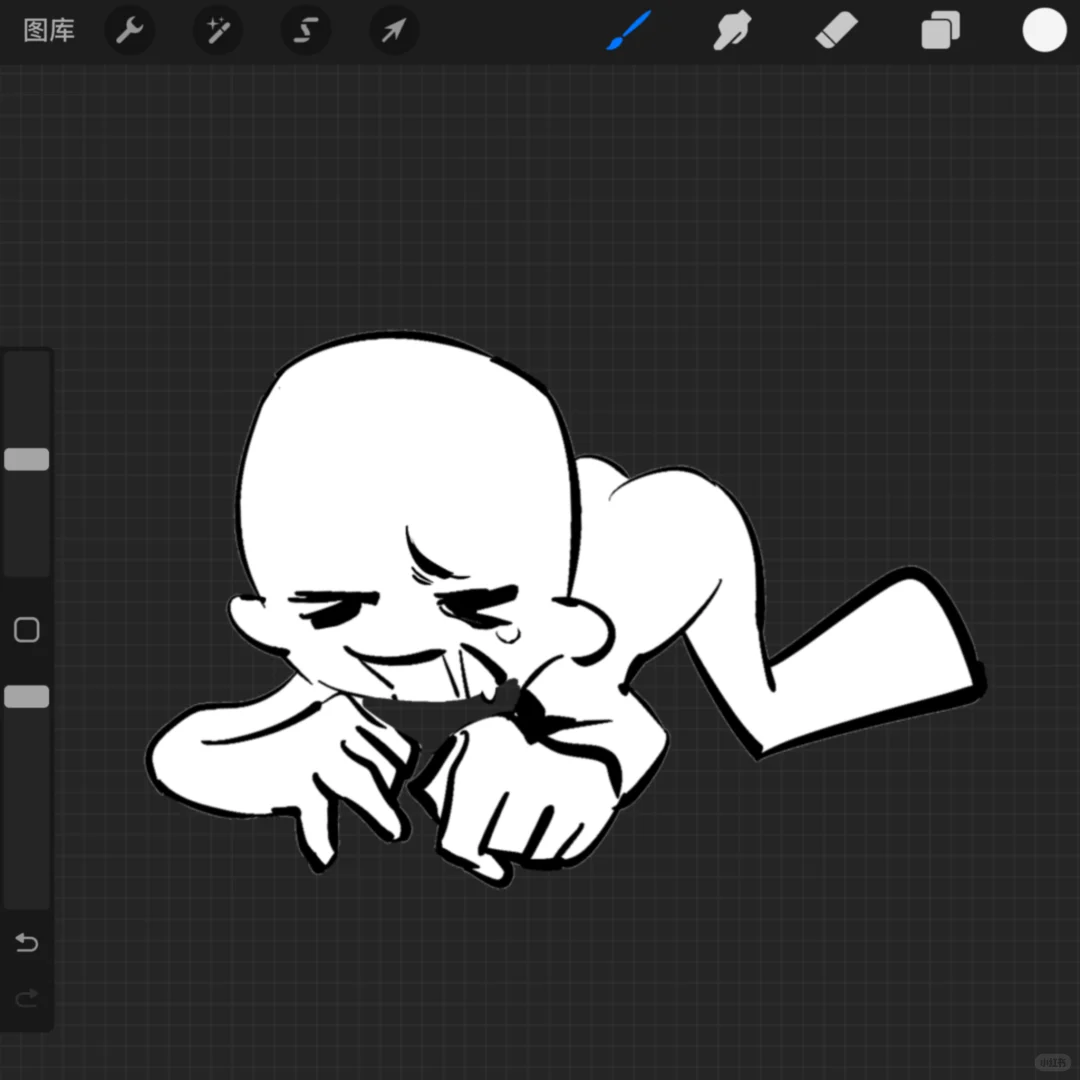Viewport: 1080px width, 1080px height.
Task: Select the Smudge tool
Action: pyautogui.click(x=731, y=30)
